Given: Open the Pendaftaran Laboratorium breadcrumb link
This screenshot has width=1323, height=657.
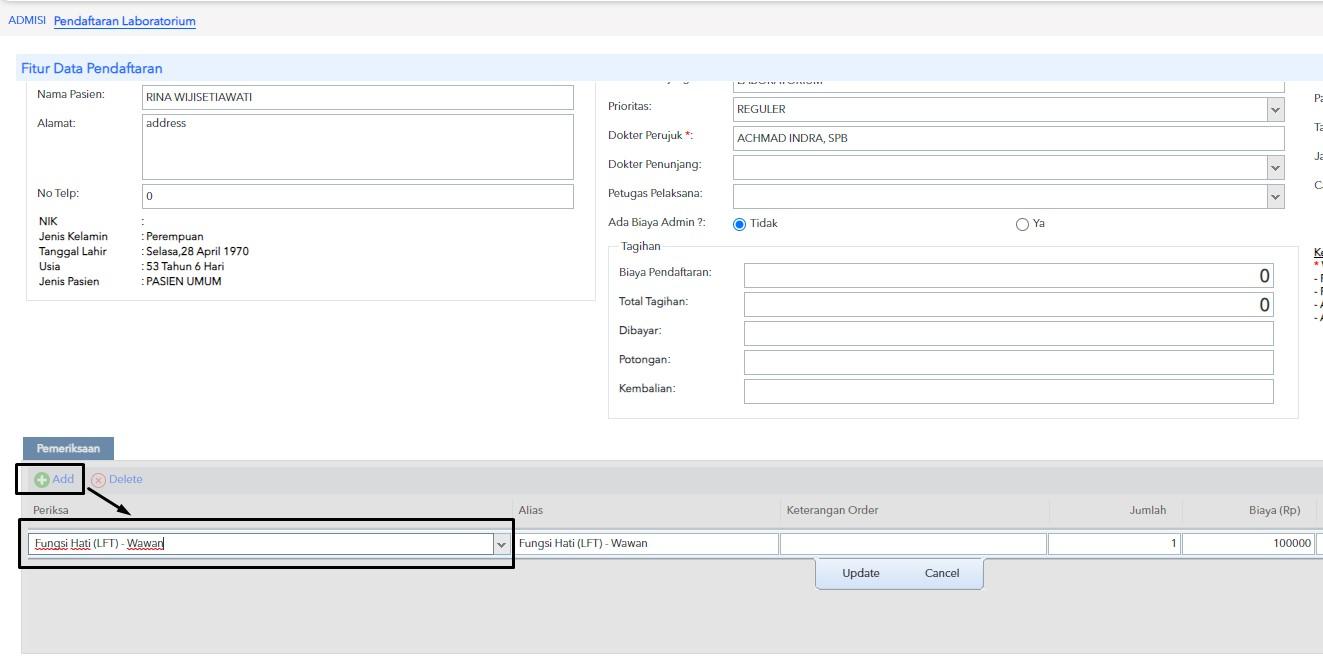Looking at the screenshot, I should (125, 21).
